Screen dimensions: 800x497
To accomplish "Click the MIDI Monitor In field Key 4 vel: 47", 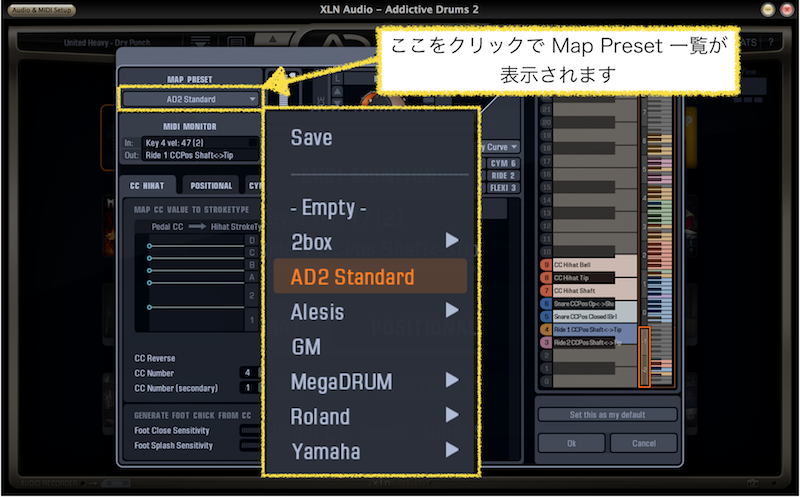I will pyautogui.click(x=200, y=143).
